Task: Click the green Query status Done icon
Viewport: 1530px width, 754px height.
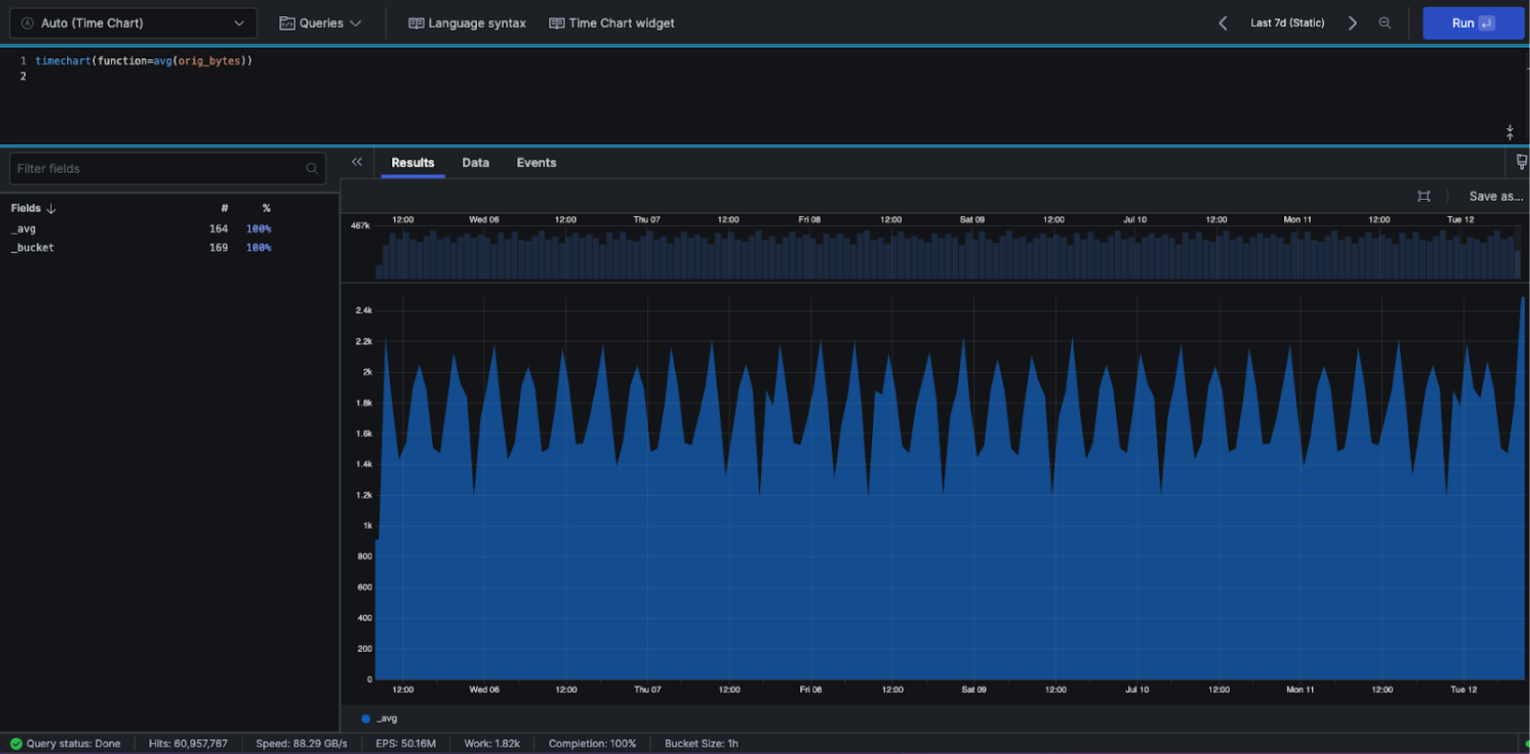Action: tap(16, 744)
